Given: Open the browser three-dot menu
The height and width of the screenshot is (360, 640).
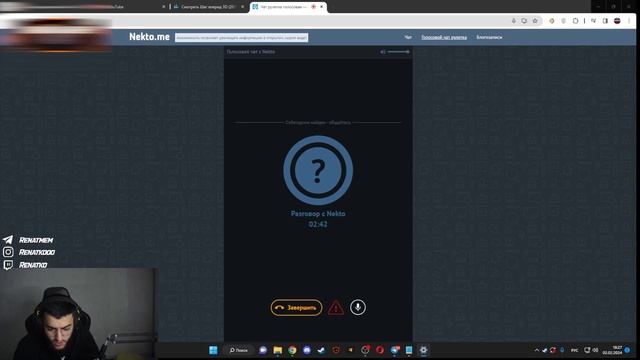Looking at the screenshot, I should coord(629,21).
